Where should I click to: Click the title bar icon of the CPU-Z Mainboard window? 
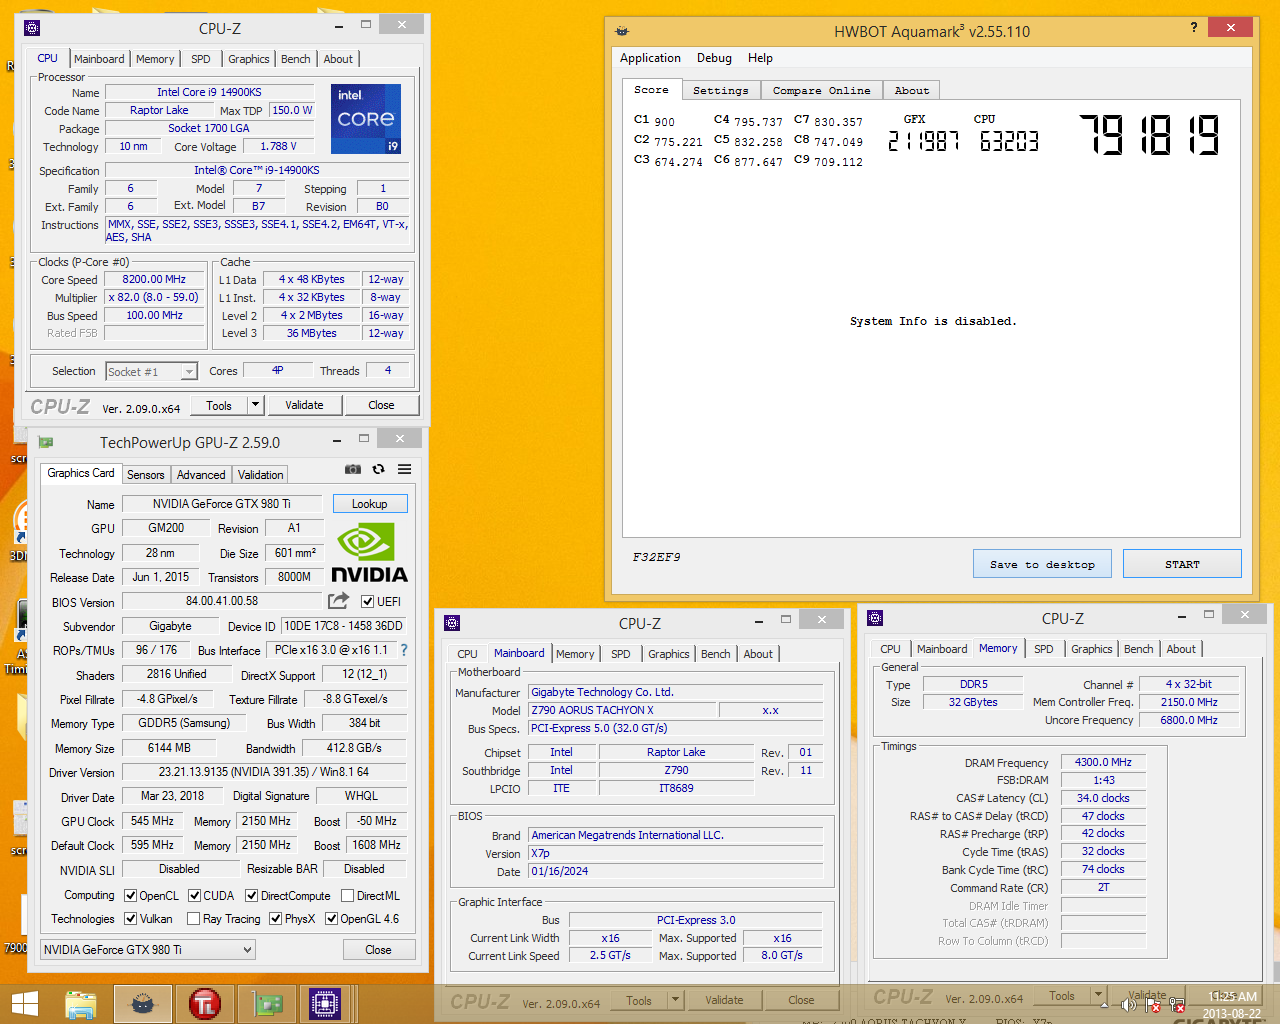click(x=452, y=623)
